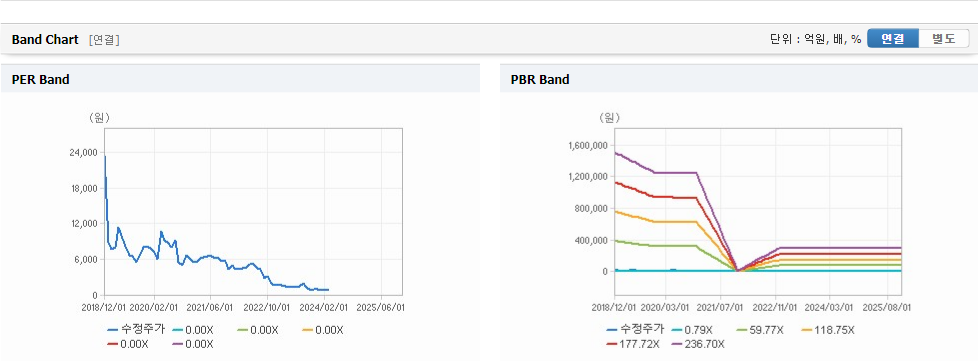Click the [연결] label beside Band Chart
Viewport: 978px width, 361px height.
(104, 40)
